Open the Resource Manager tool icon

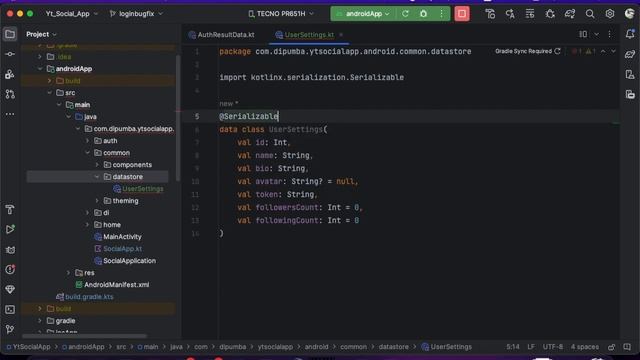pos(10,74)
